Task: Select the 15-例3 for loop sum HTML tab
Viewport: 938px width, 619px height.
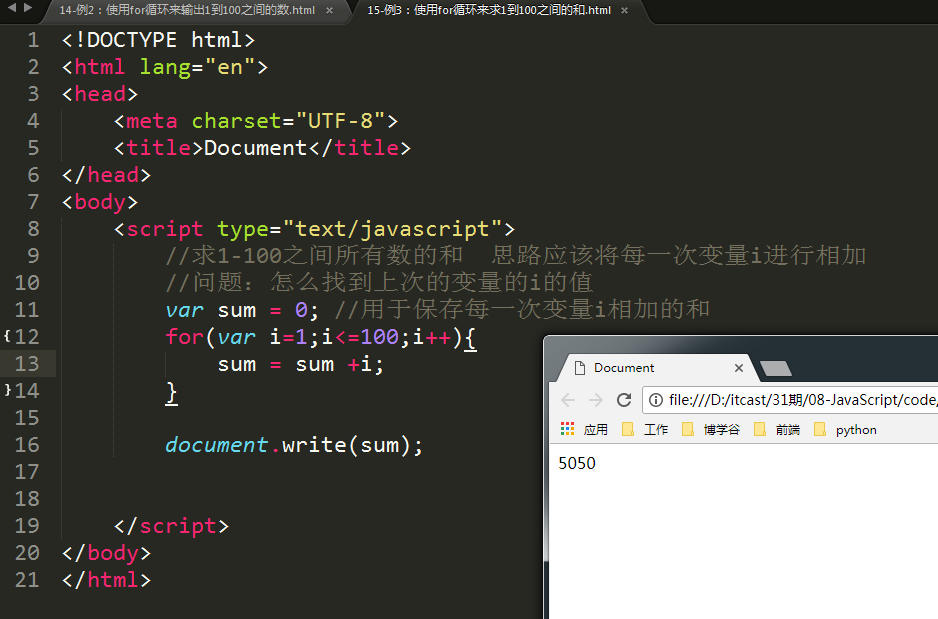Action: tap(489, 10)
